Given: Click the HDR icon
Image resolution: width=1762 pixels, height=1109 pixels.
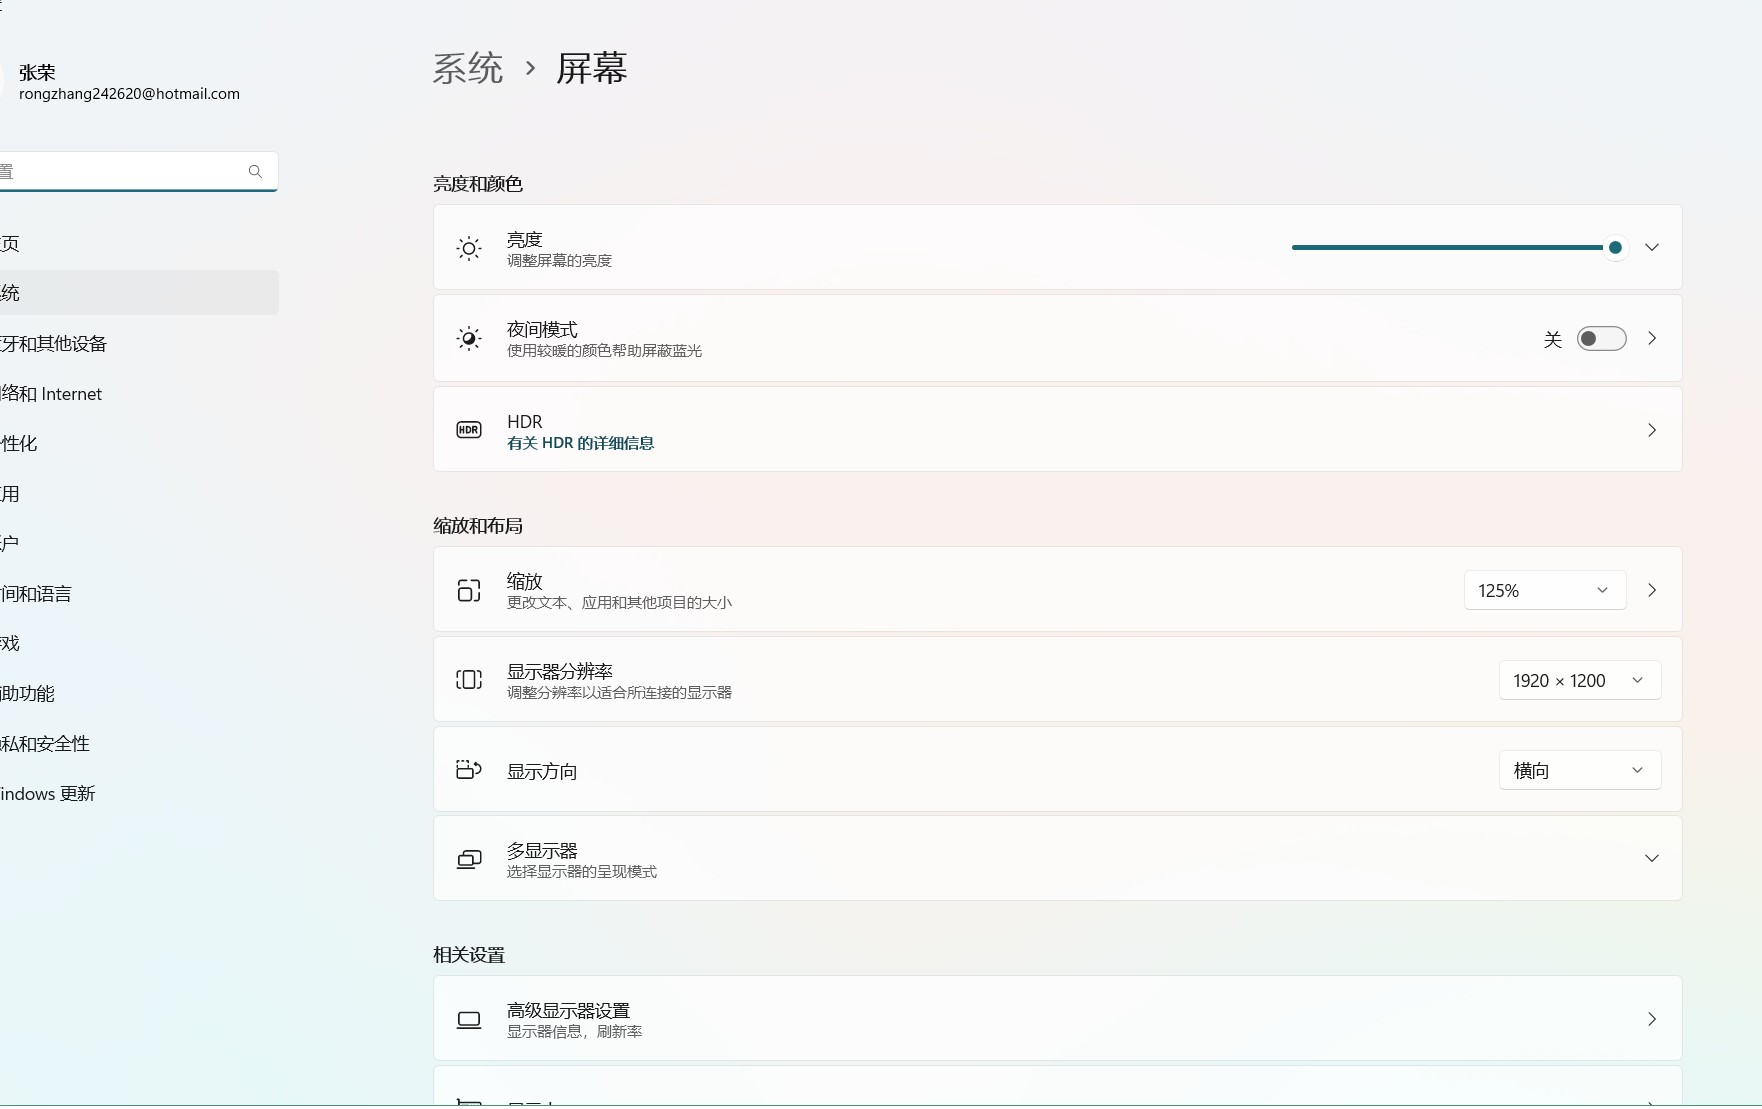Looking at the screenshot, I should coord(469,430).
